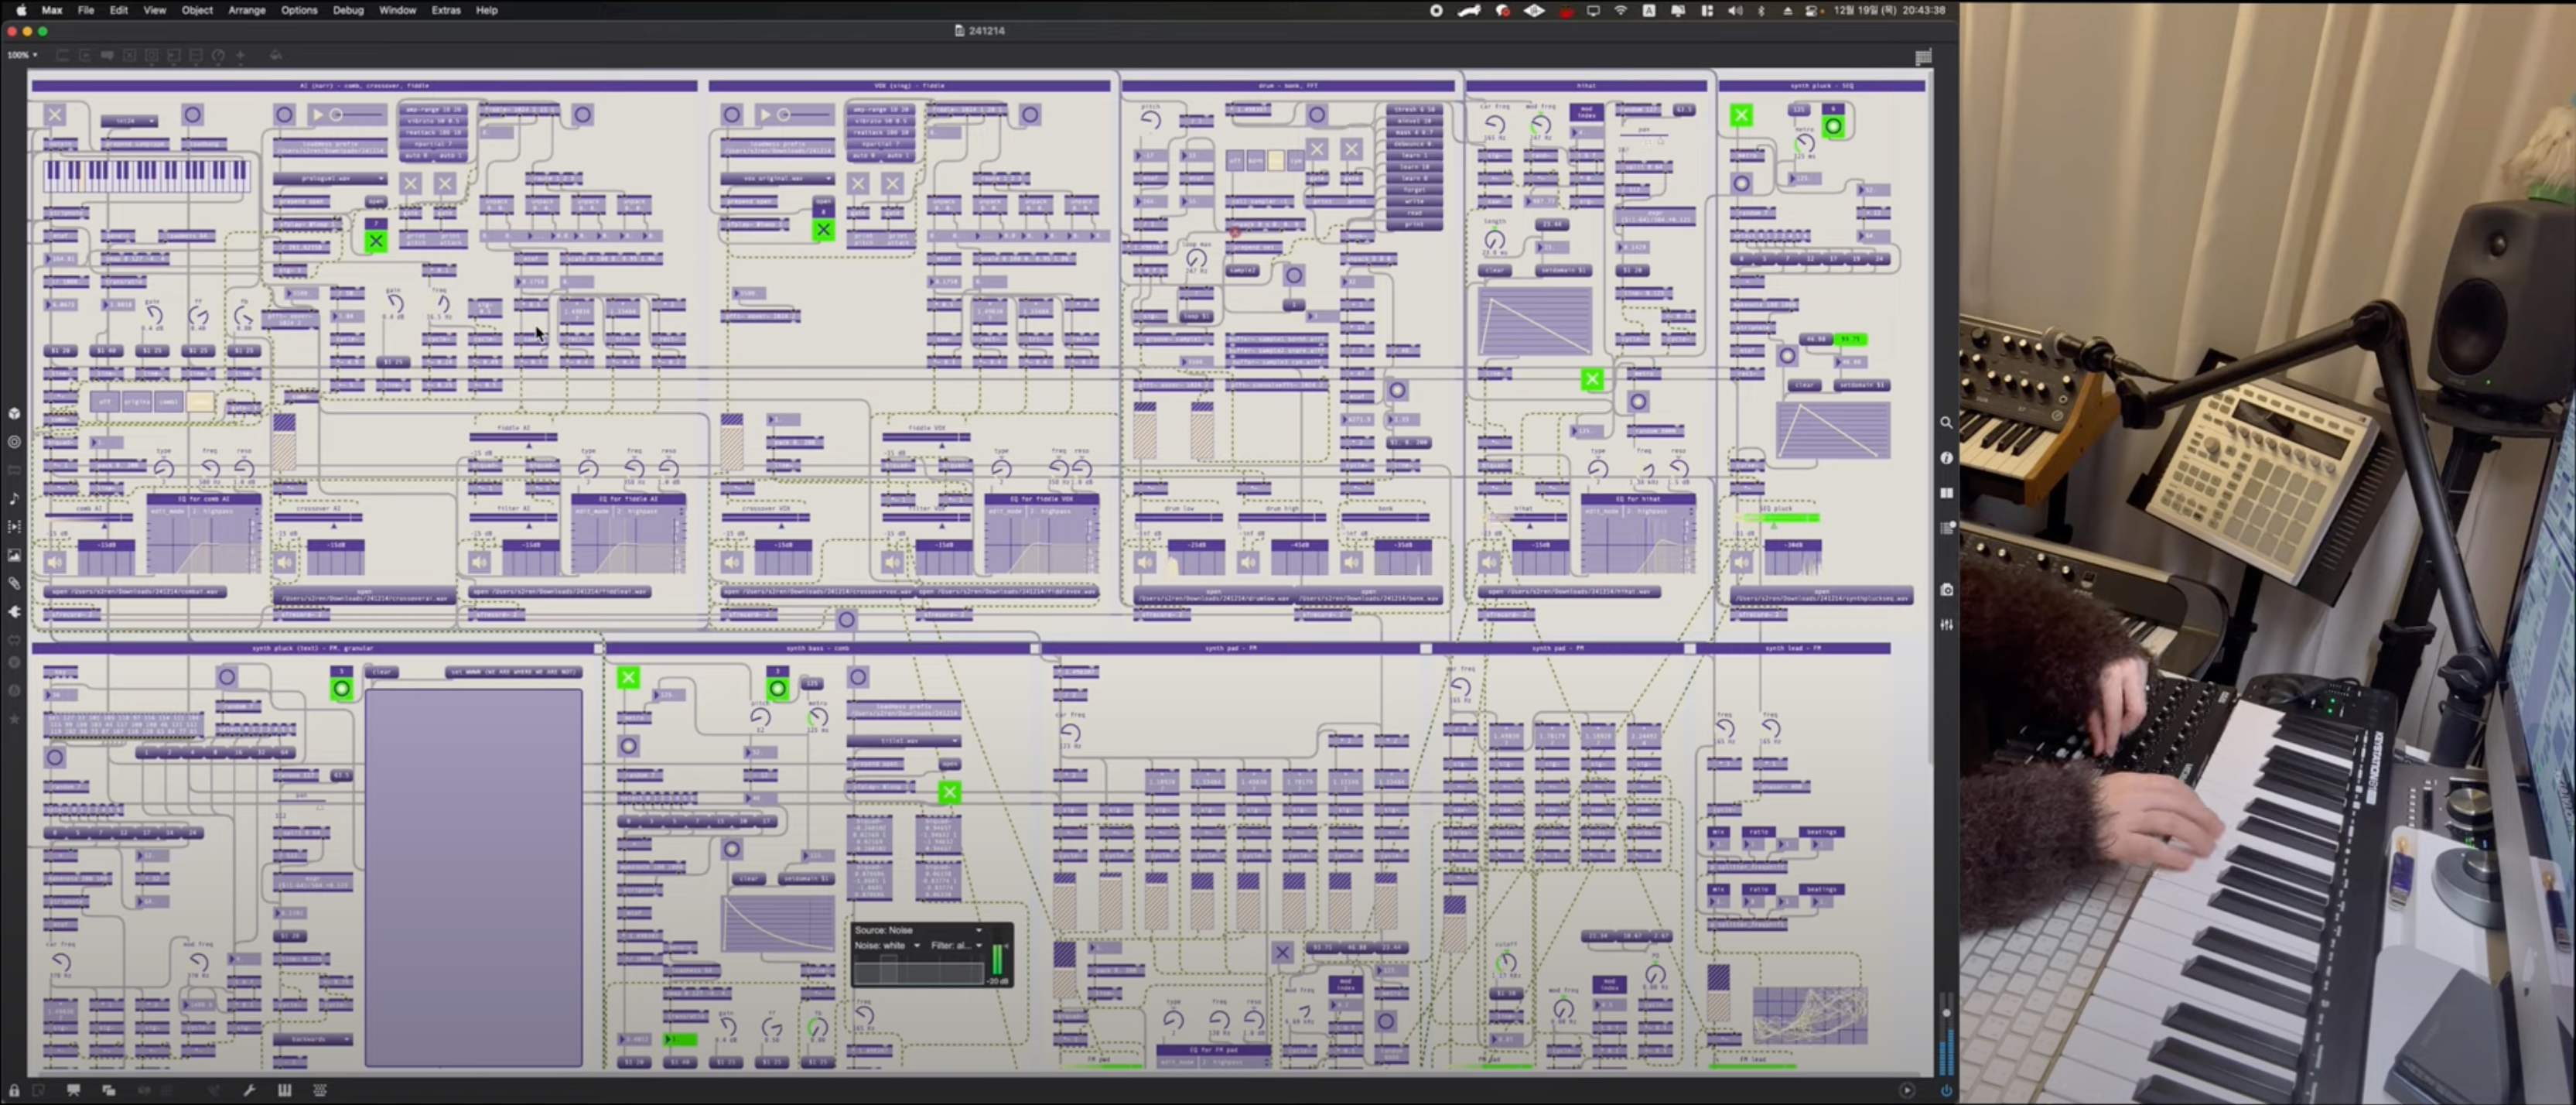
Task: Open the 100% zoom dropdown
Action: tap(22, 55)
